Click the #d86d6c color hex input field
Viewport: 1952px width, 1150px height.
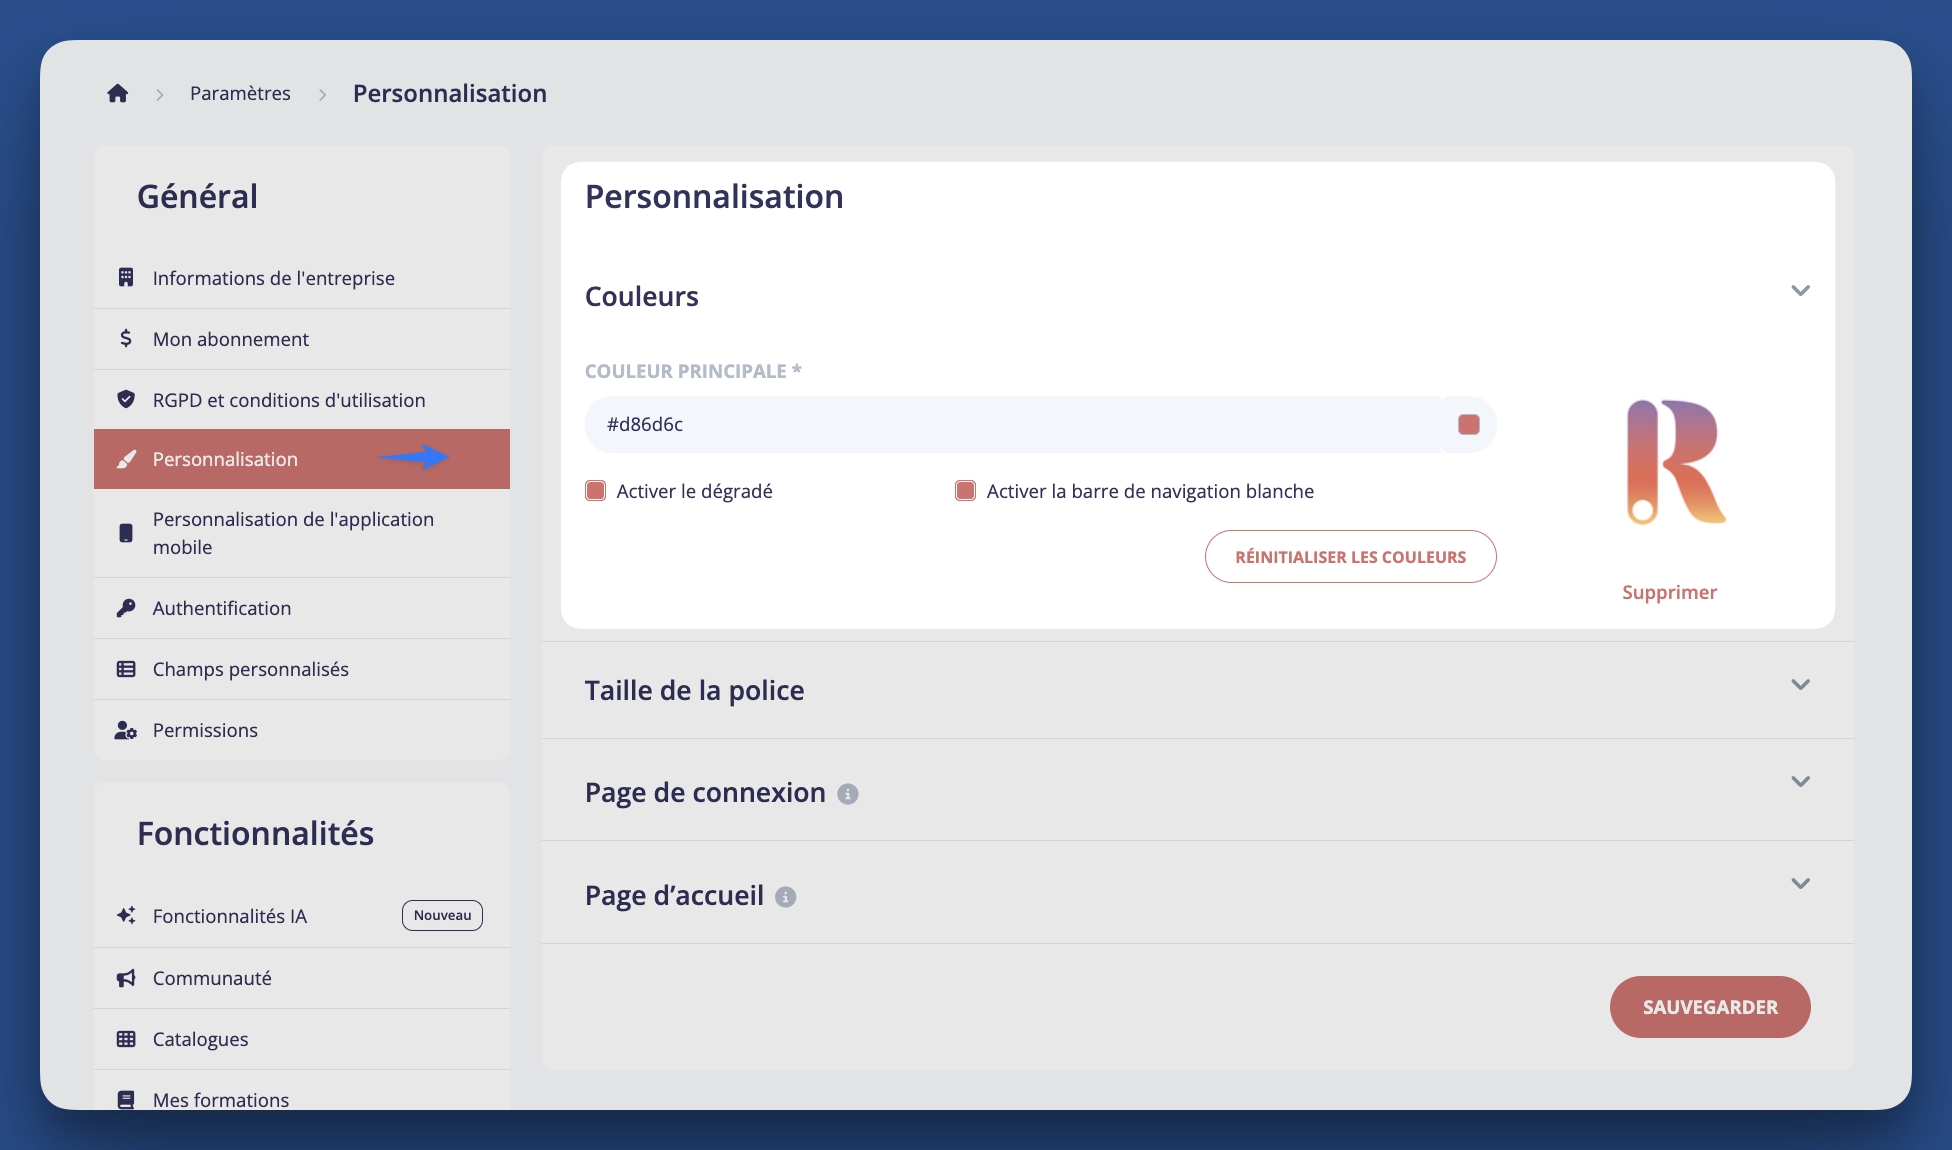tap(1012, 424)
